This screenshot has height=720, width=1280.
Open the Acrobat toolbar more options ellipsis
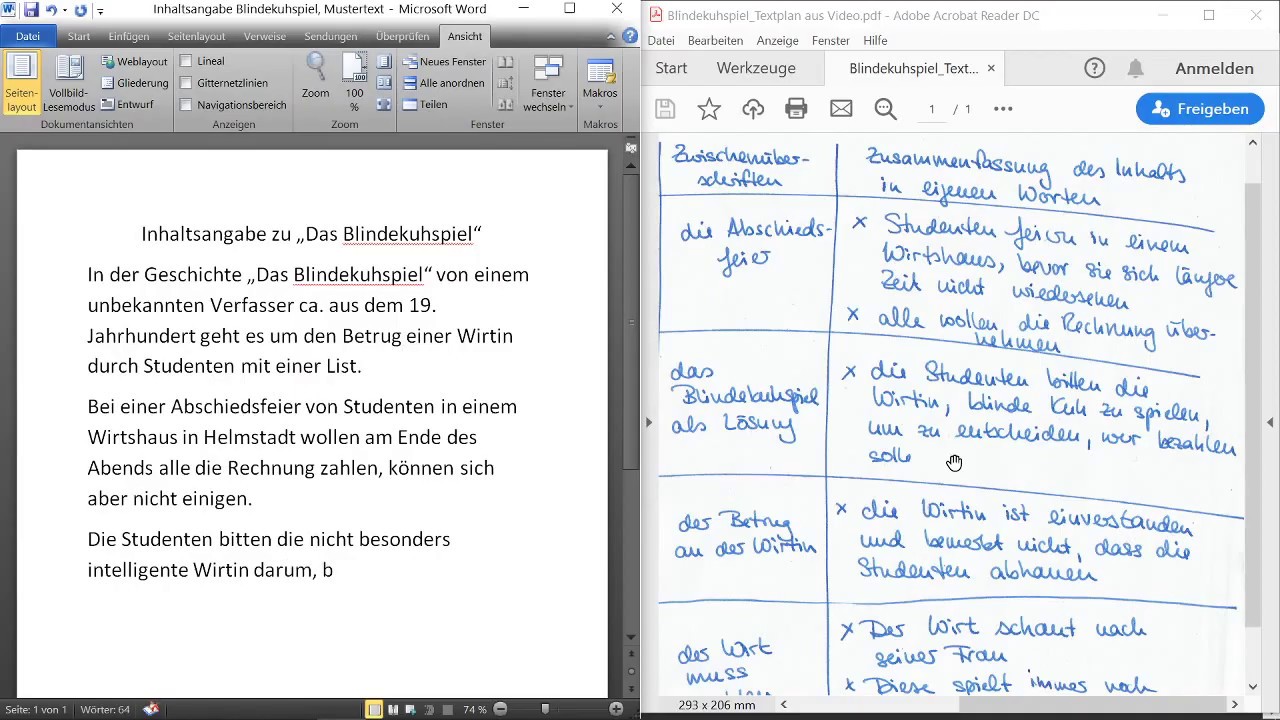coord(1003,109)
